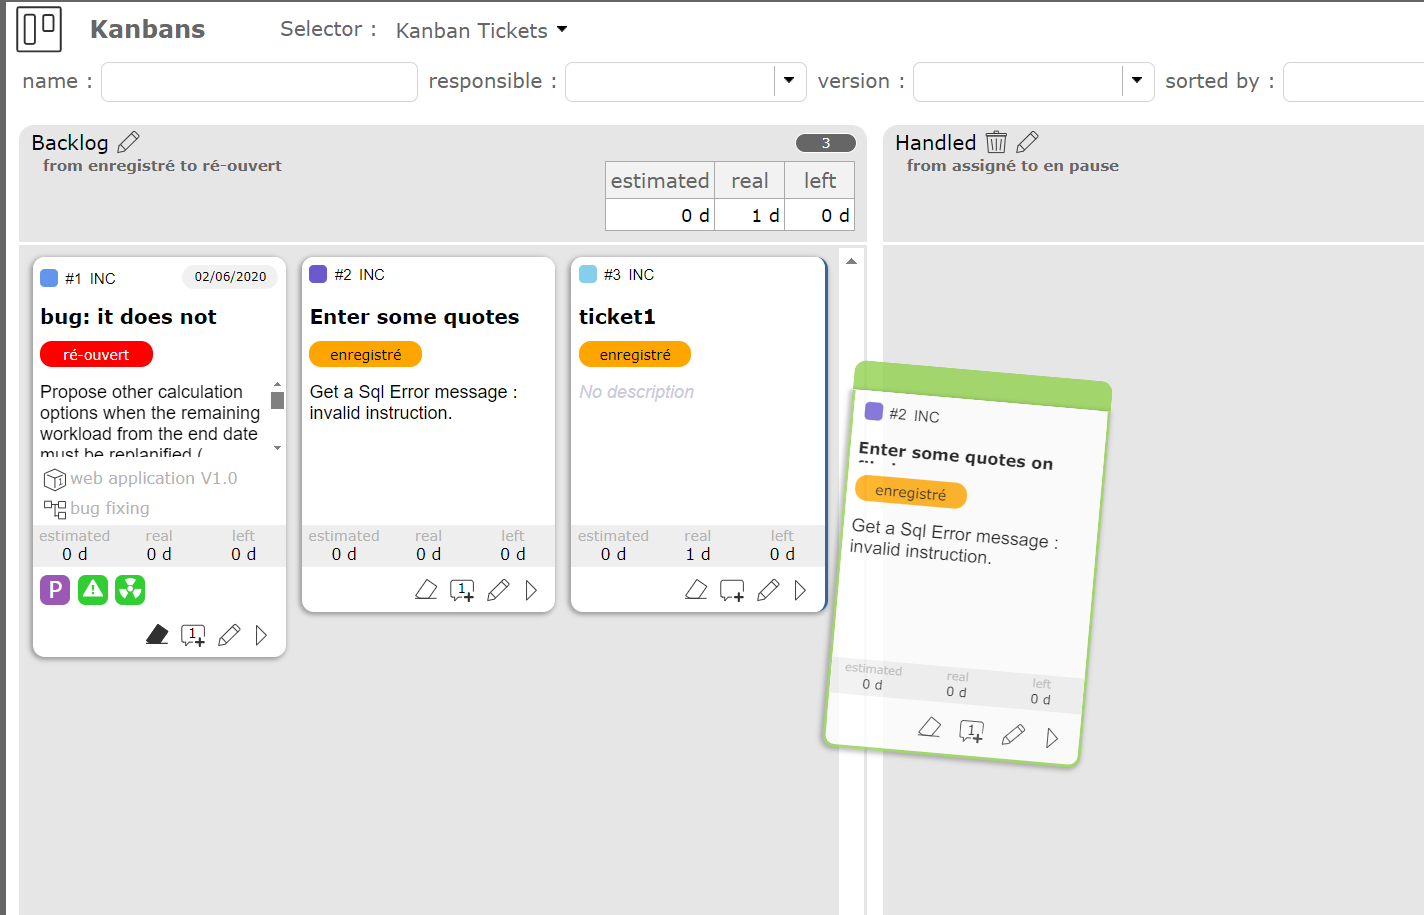Open the Kanban Tickets selector dropdown
This screenshot has height=915, width=1424.
point(482,30)
